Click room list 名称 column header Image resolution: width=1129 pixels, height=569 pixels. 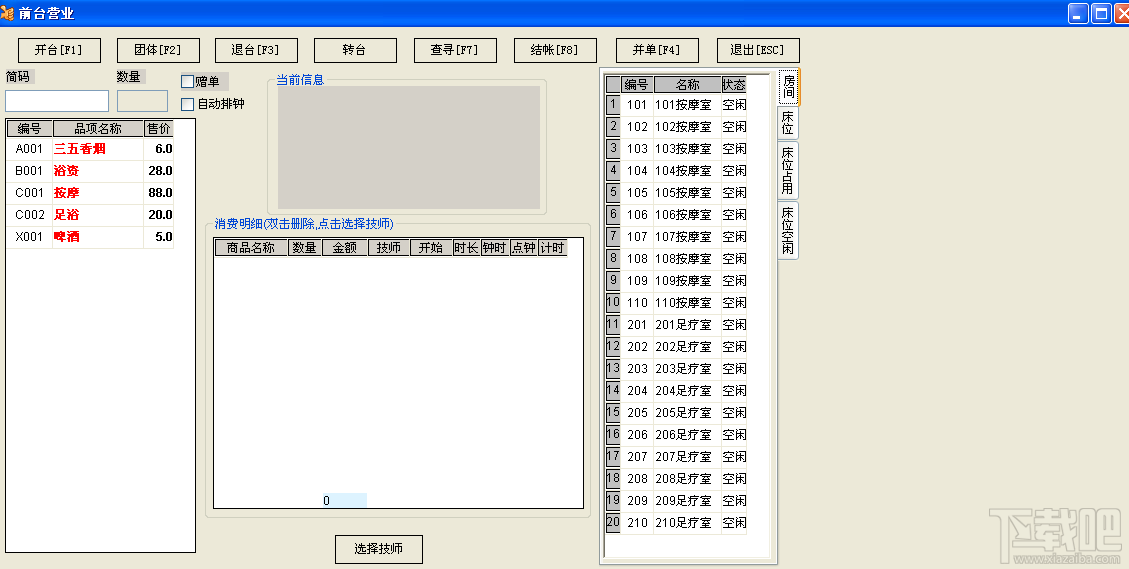(688, 85)
